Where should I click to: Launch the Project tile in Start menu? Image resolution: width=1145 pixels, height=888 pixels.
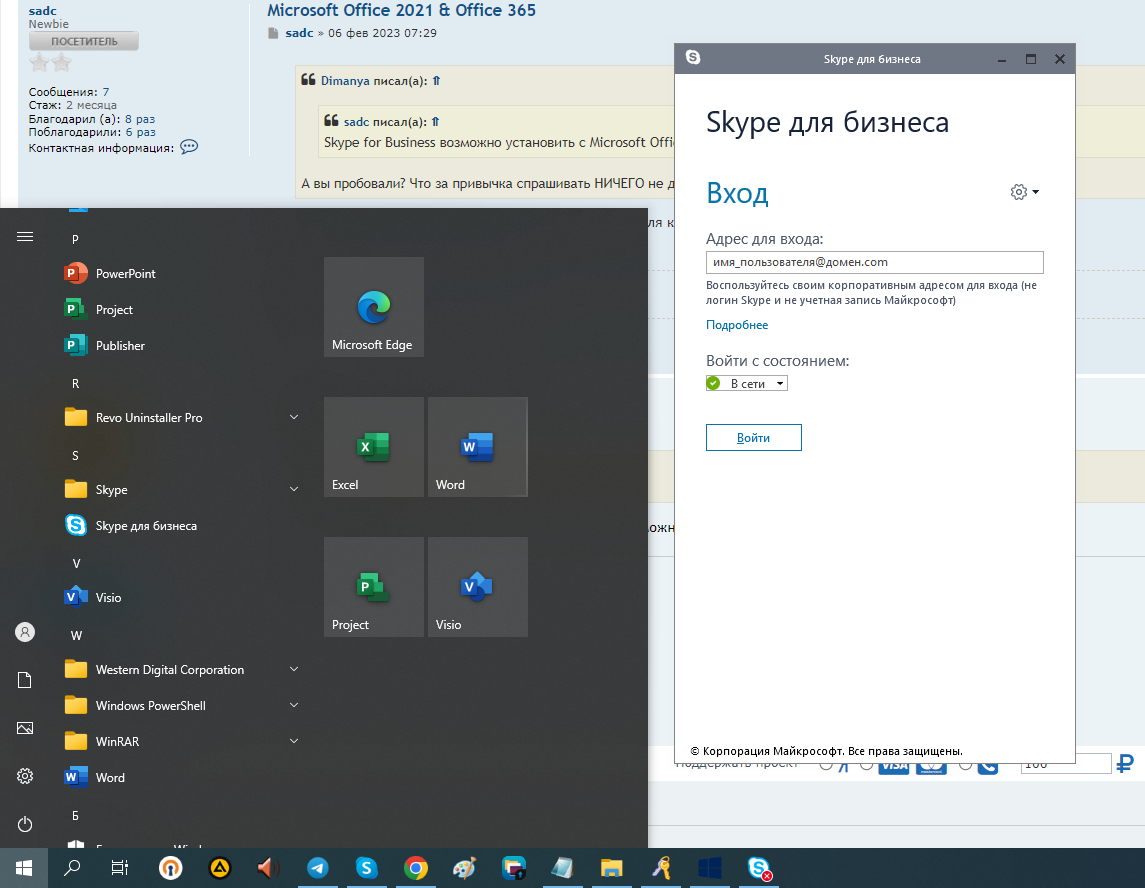(x=374, y=587)
